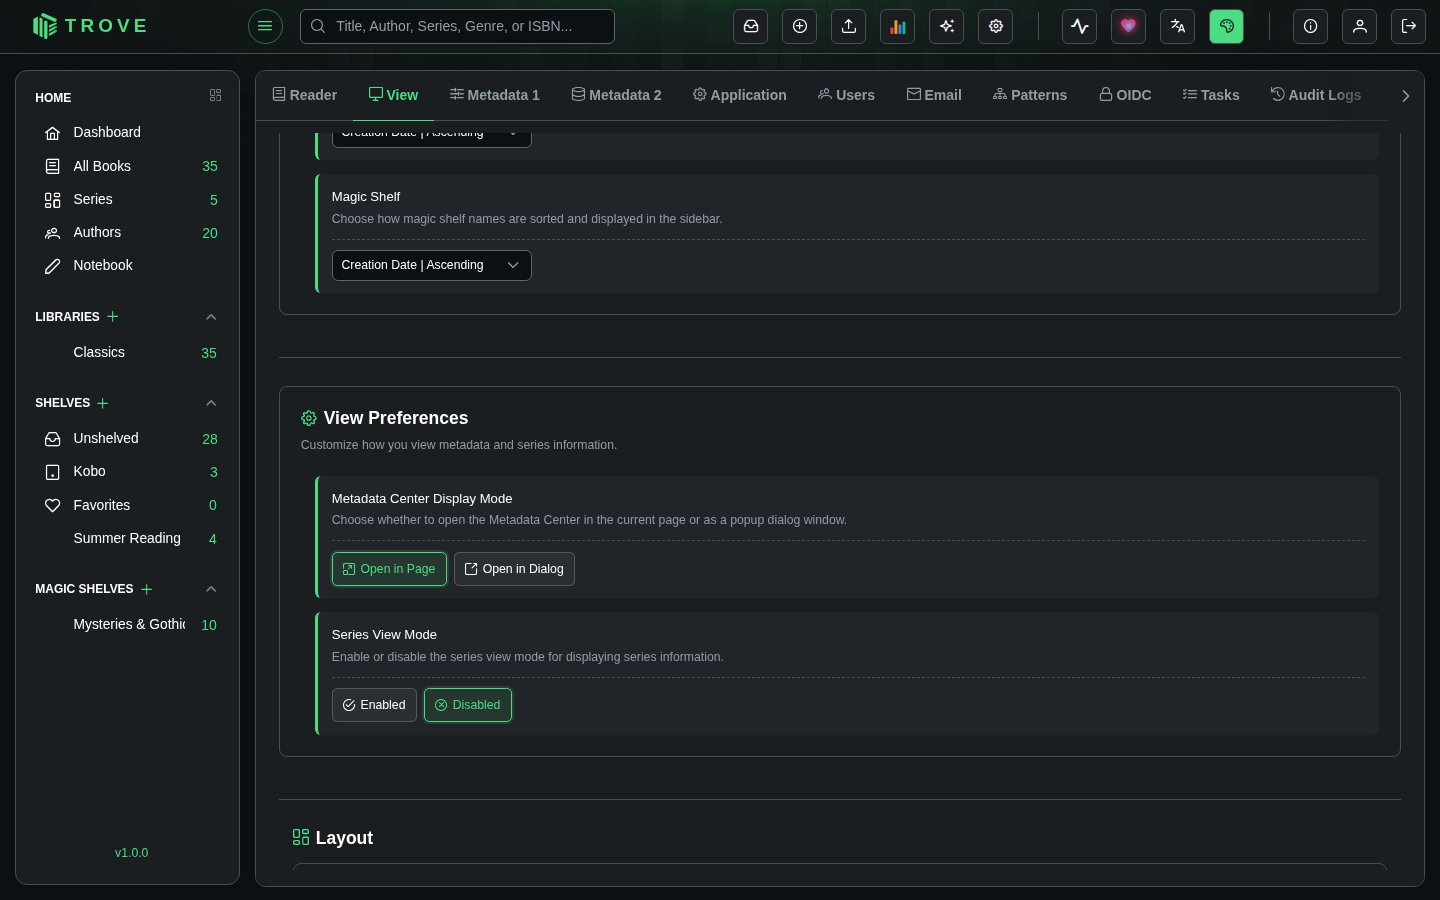The width and height of the screenshot is (1440, 900).
Task: Open the Users tab
Action: point(846,95)
